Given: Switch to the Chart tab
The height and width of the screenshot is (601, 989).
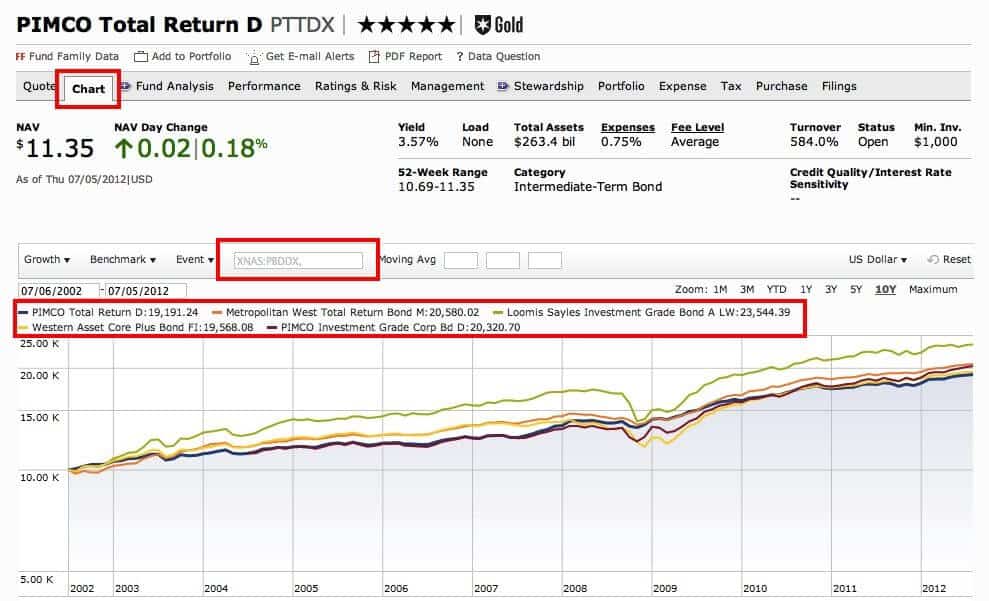Looking at the screenshot, I should (x=88, y=89).
